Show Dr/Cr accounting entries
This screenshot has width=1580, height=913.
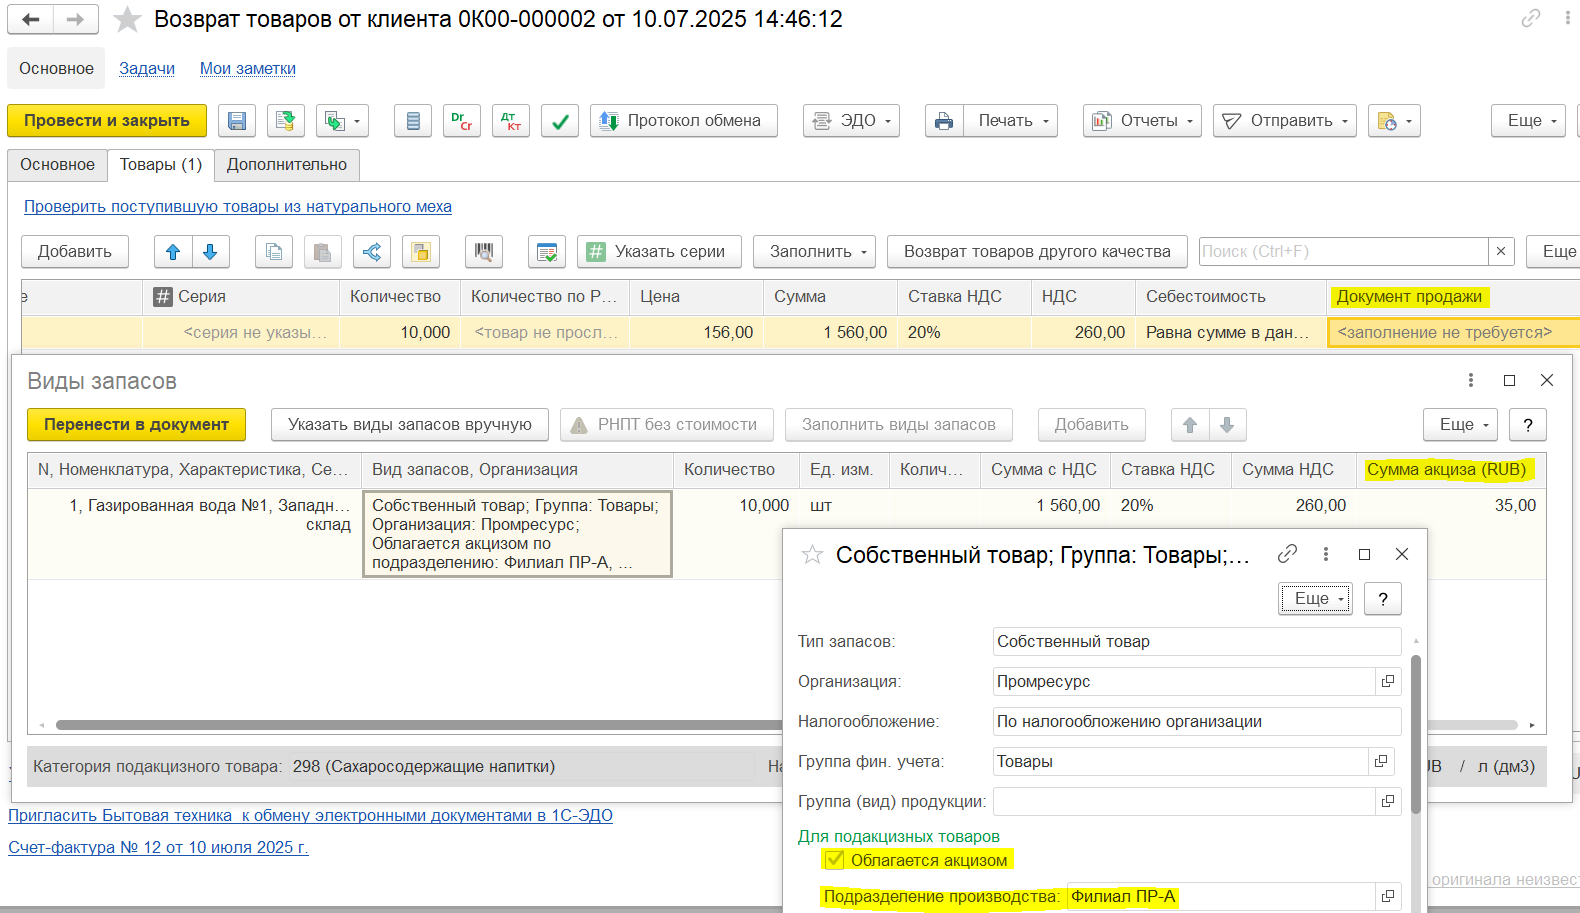462,121
